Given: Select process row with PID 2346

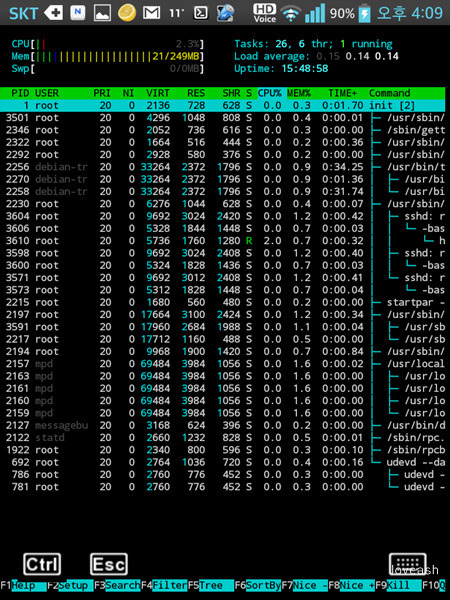Looking at the screenshot, I should tap(223, 130).
